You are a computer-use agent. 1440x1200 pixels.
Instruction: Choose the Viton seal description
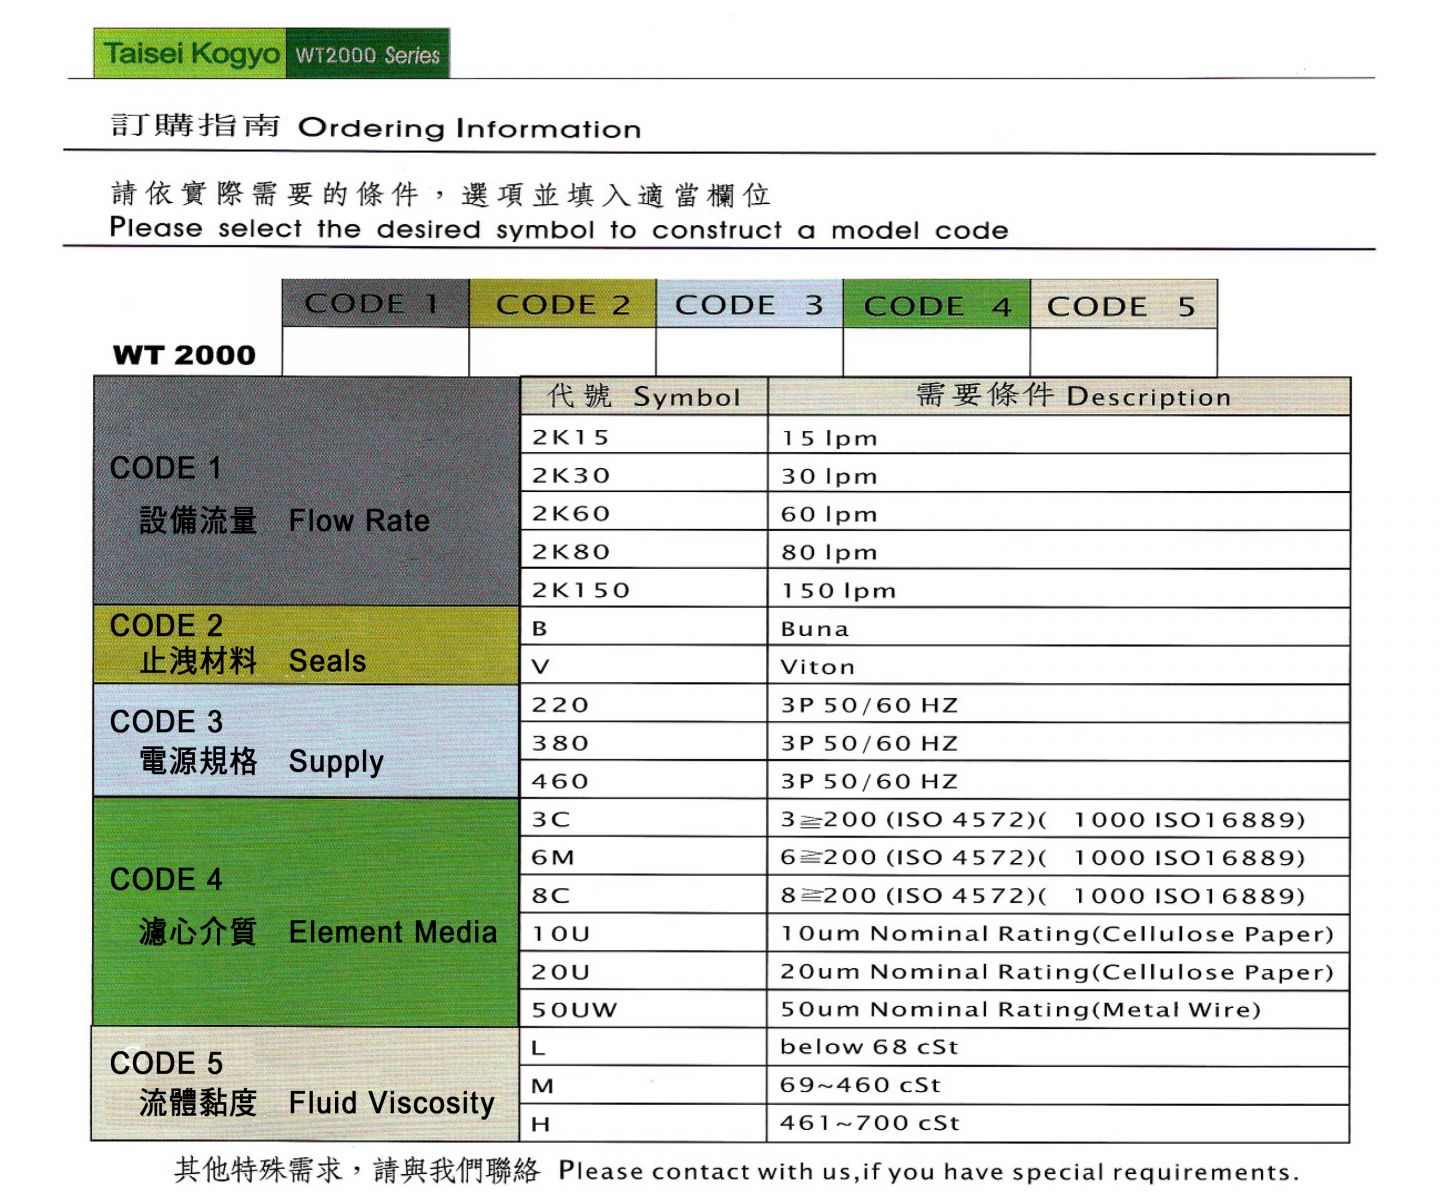click(818, 667)
